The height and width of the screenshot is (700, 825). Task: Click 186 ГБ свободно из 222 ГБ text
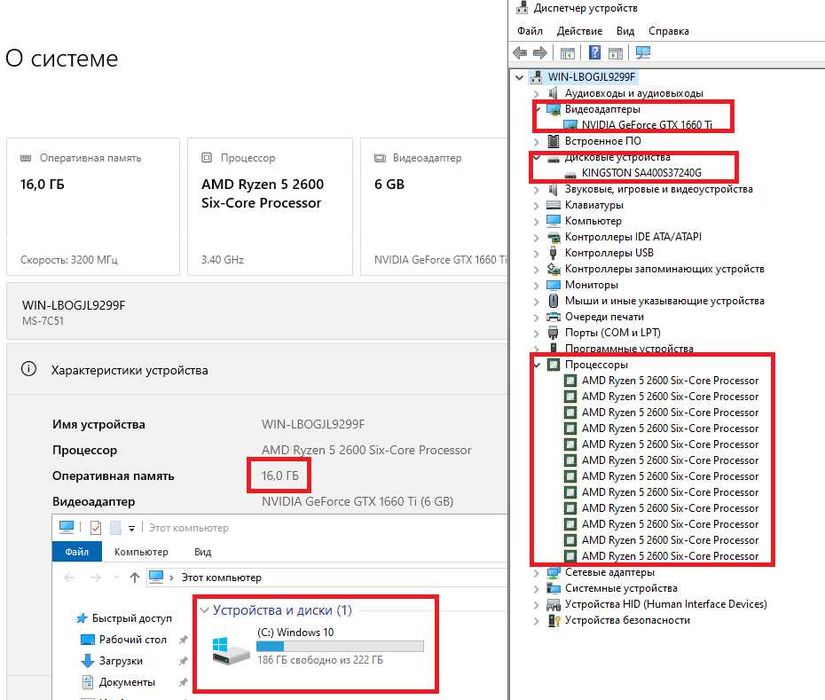point(320,659)
